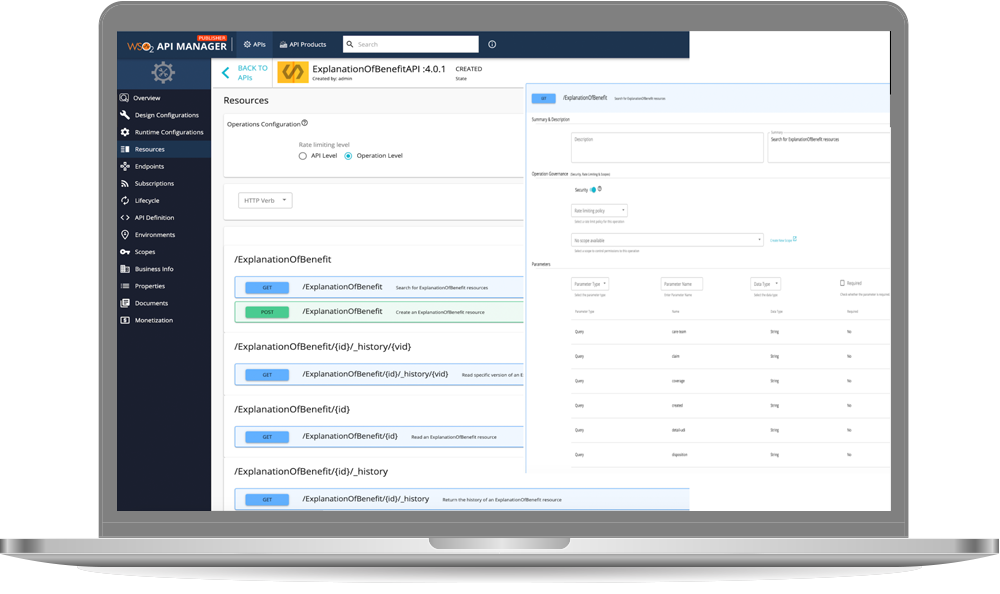The height and width of the screenshot is (594, 1000).
Task: Click the orange API thumbnail icon
Action: click(x=293, y=72)
